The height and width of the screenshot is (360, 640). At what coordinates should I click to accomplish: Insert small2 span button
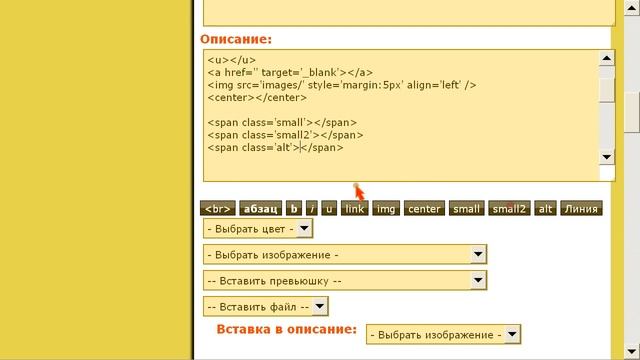[x=509, y=208]
